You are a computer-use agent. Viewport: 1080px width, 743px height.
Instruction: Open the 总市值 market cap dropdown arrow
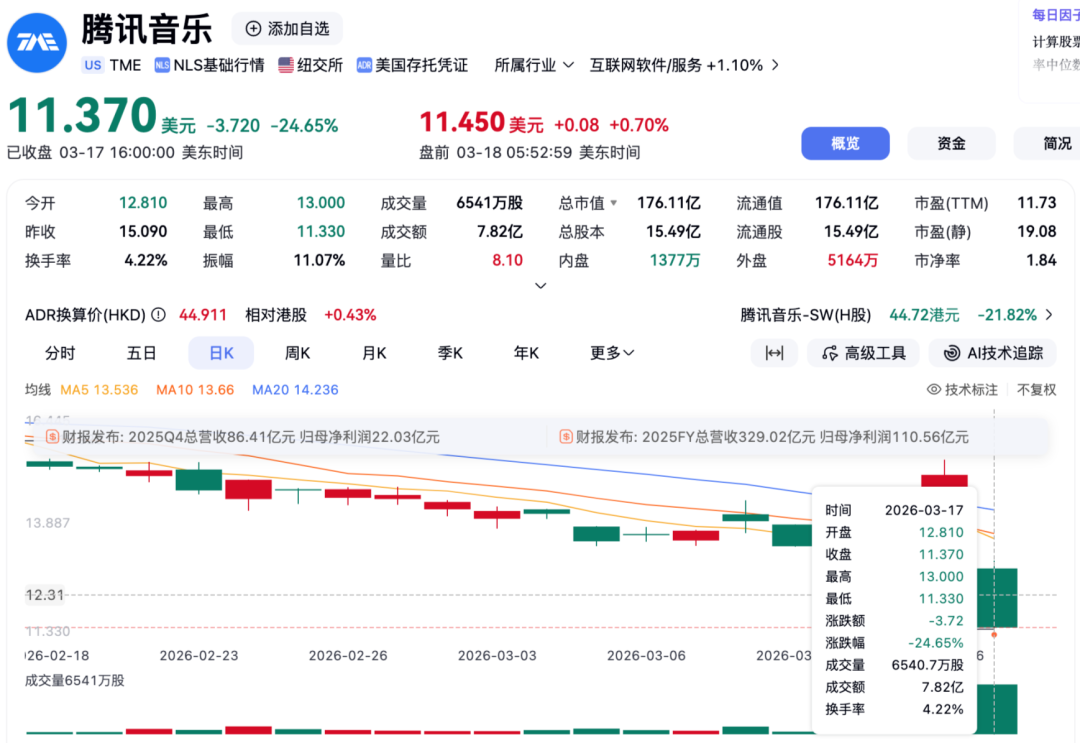coord(614,203)
